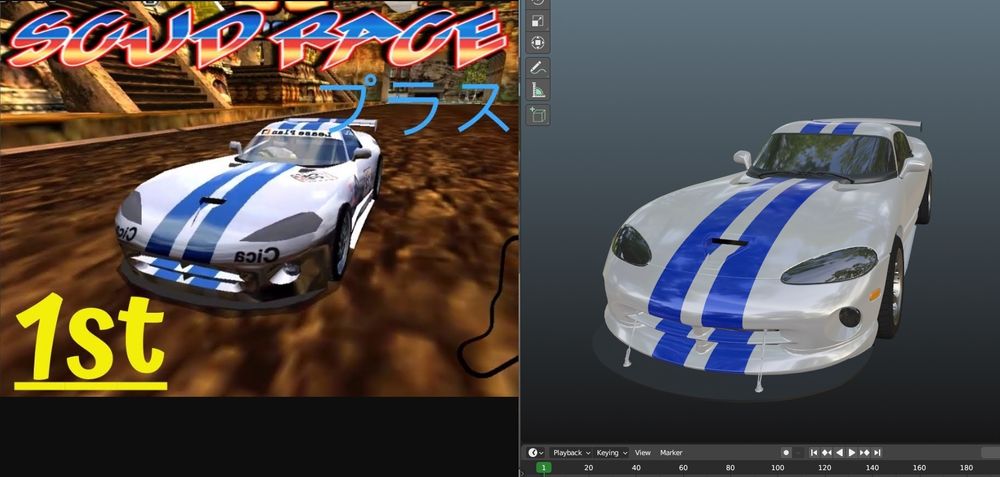Select the Transform tool
The image size is (1000, 477).
[538, 43]
